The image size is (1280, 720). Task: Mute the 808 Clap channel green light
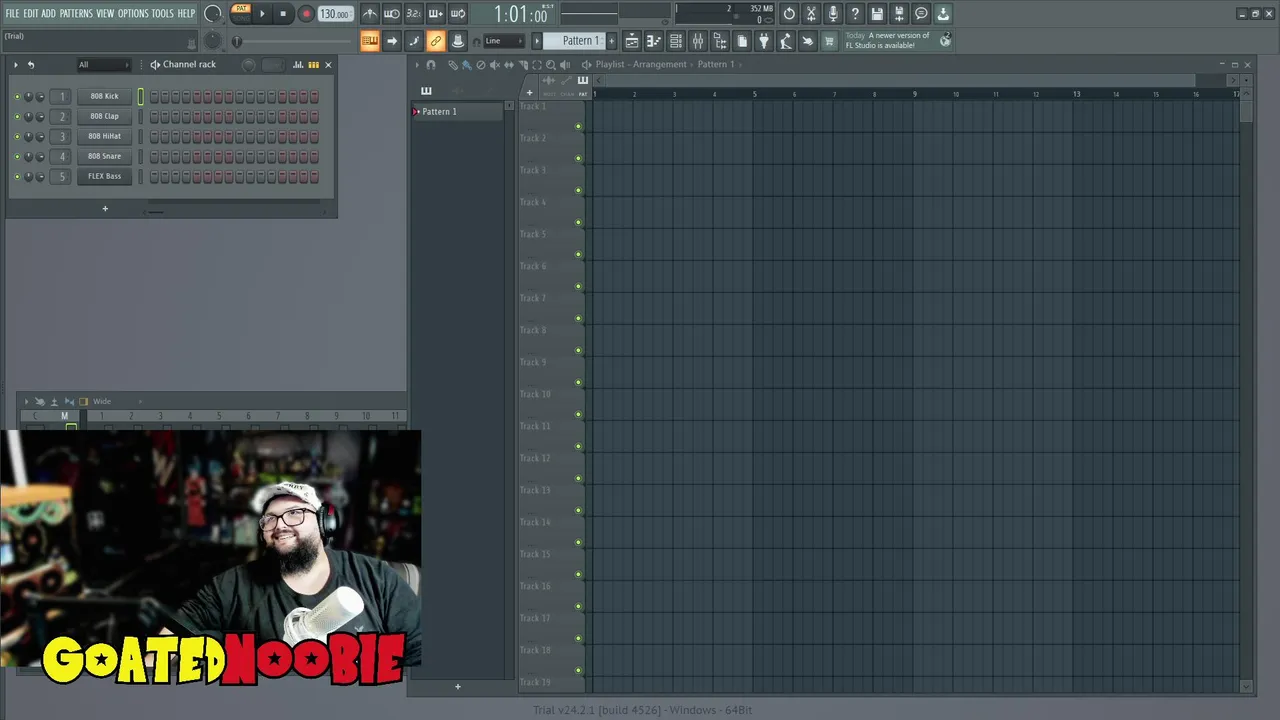[x=17, y=116]
